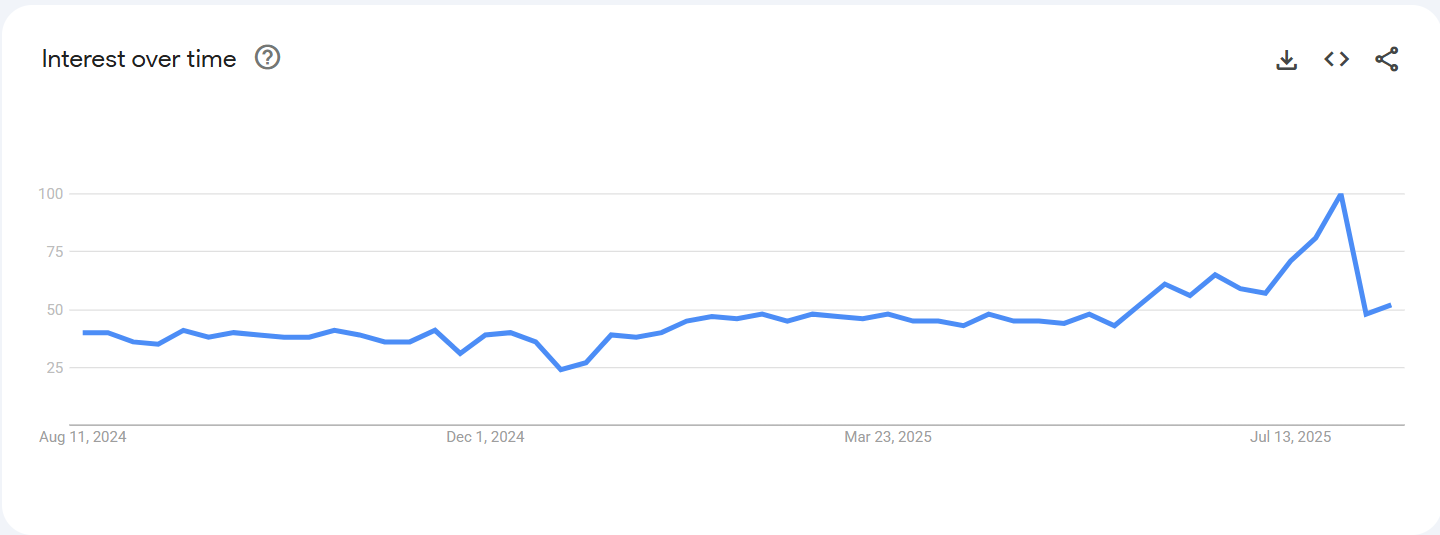Click the help question mark icon
The image size is (1440, 535).
tap(268, 58)
